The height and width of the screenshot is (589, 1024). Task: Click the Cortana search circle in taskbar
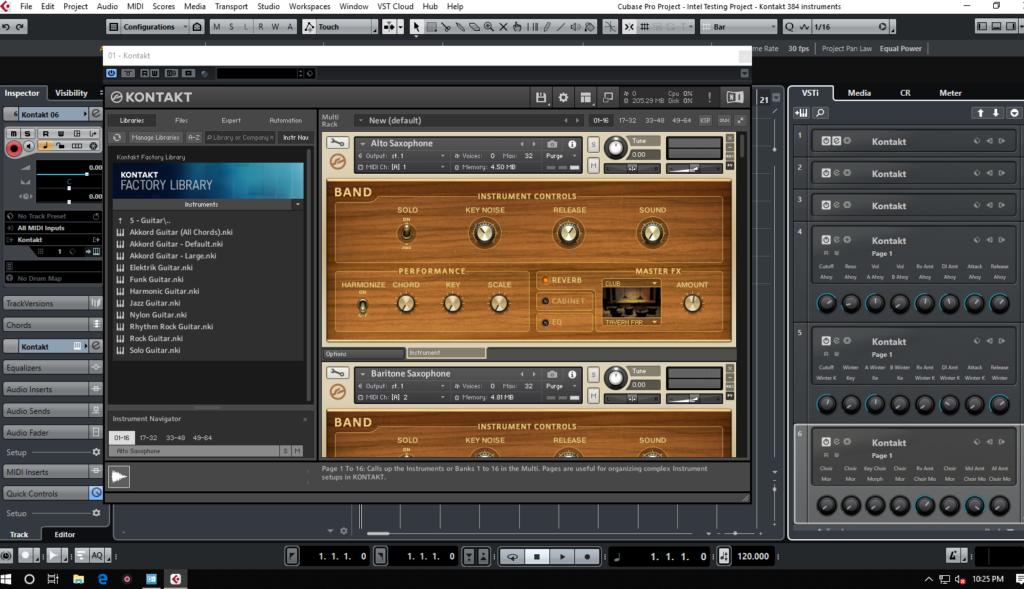click(29, 579)
